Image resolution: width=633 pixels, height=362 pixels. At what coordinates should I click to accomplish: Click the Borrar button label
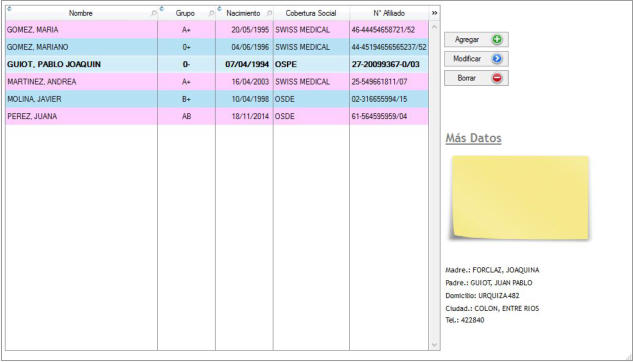pos(466,78)
